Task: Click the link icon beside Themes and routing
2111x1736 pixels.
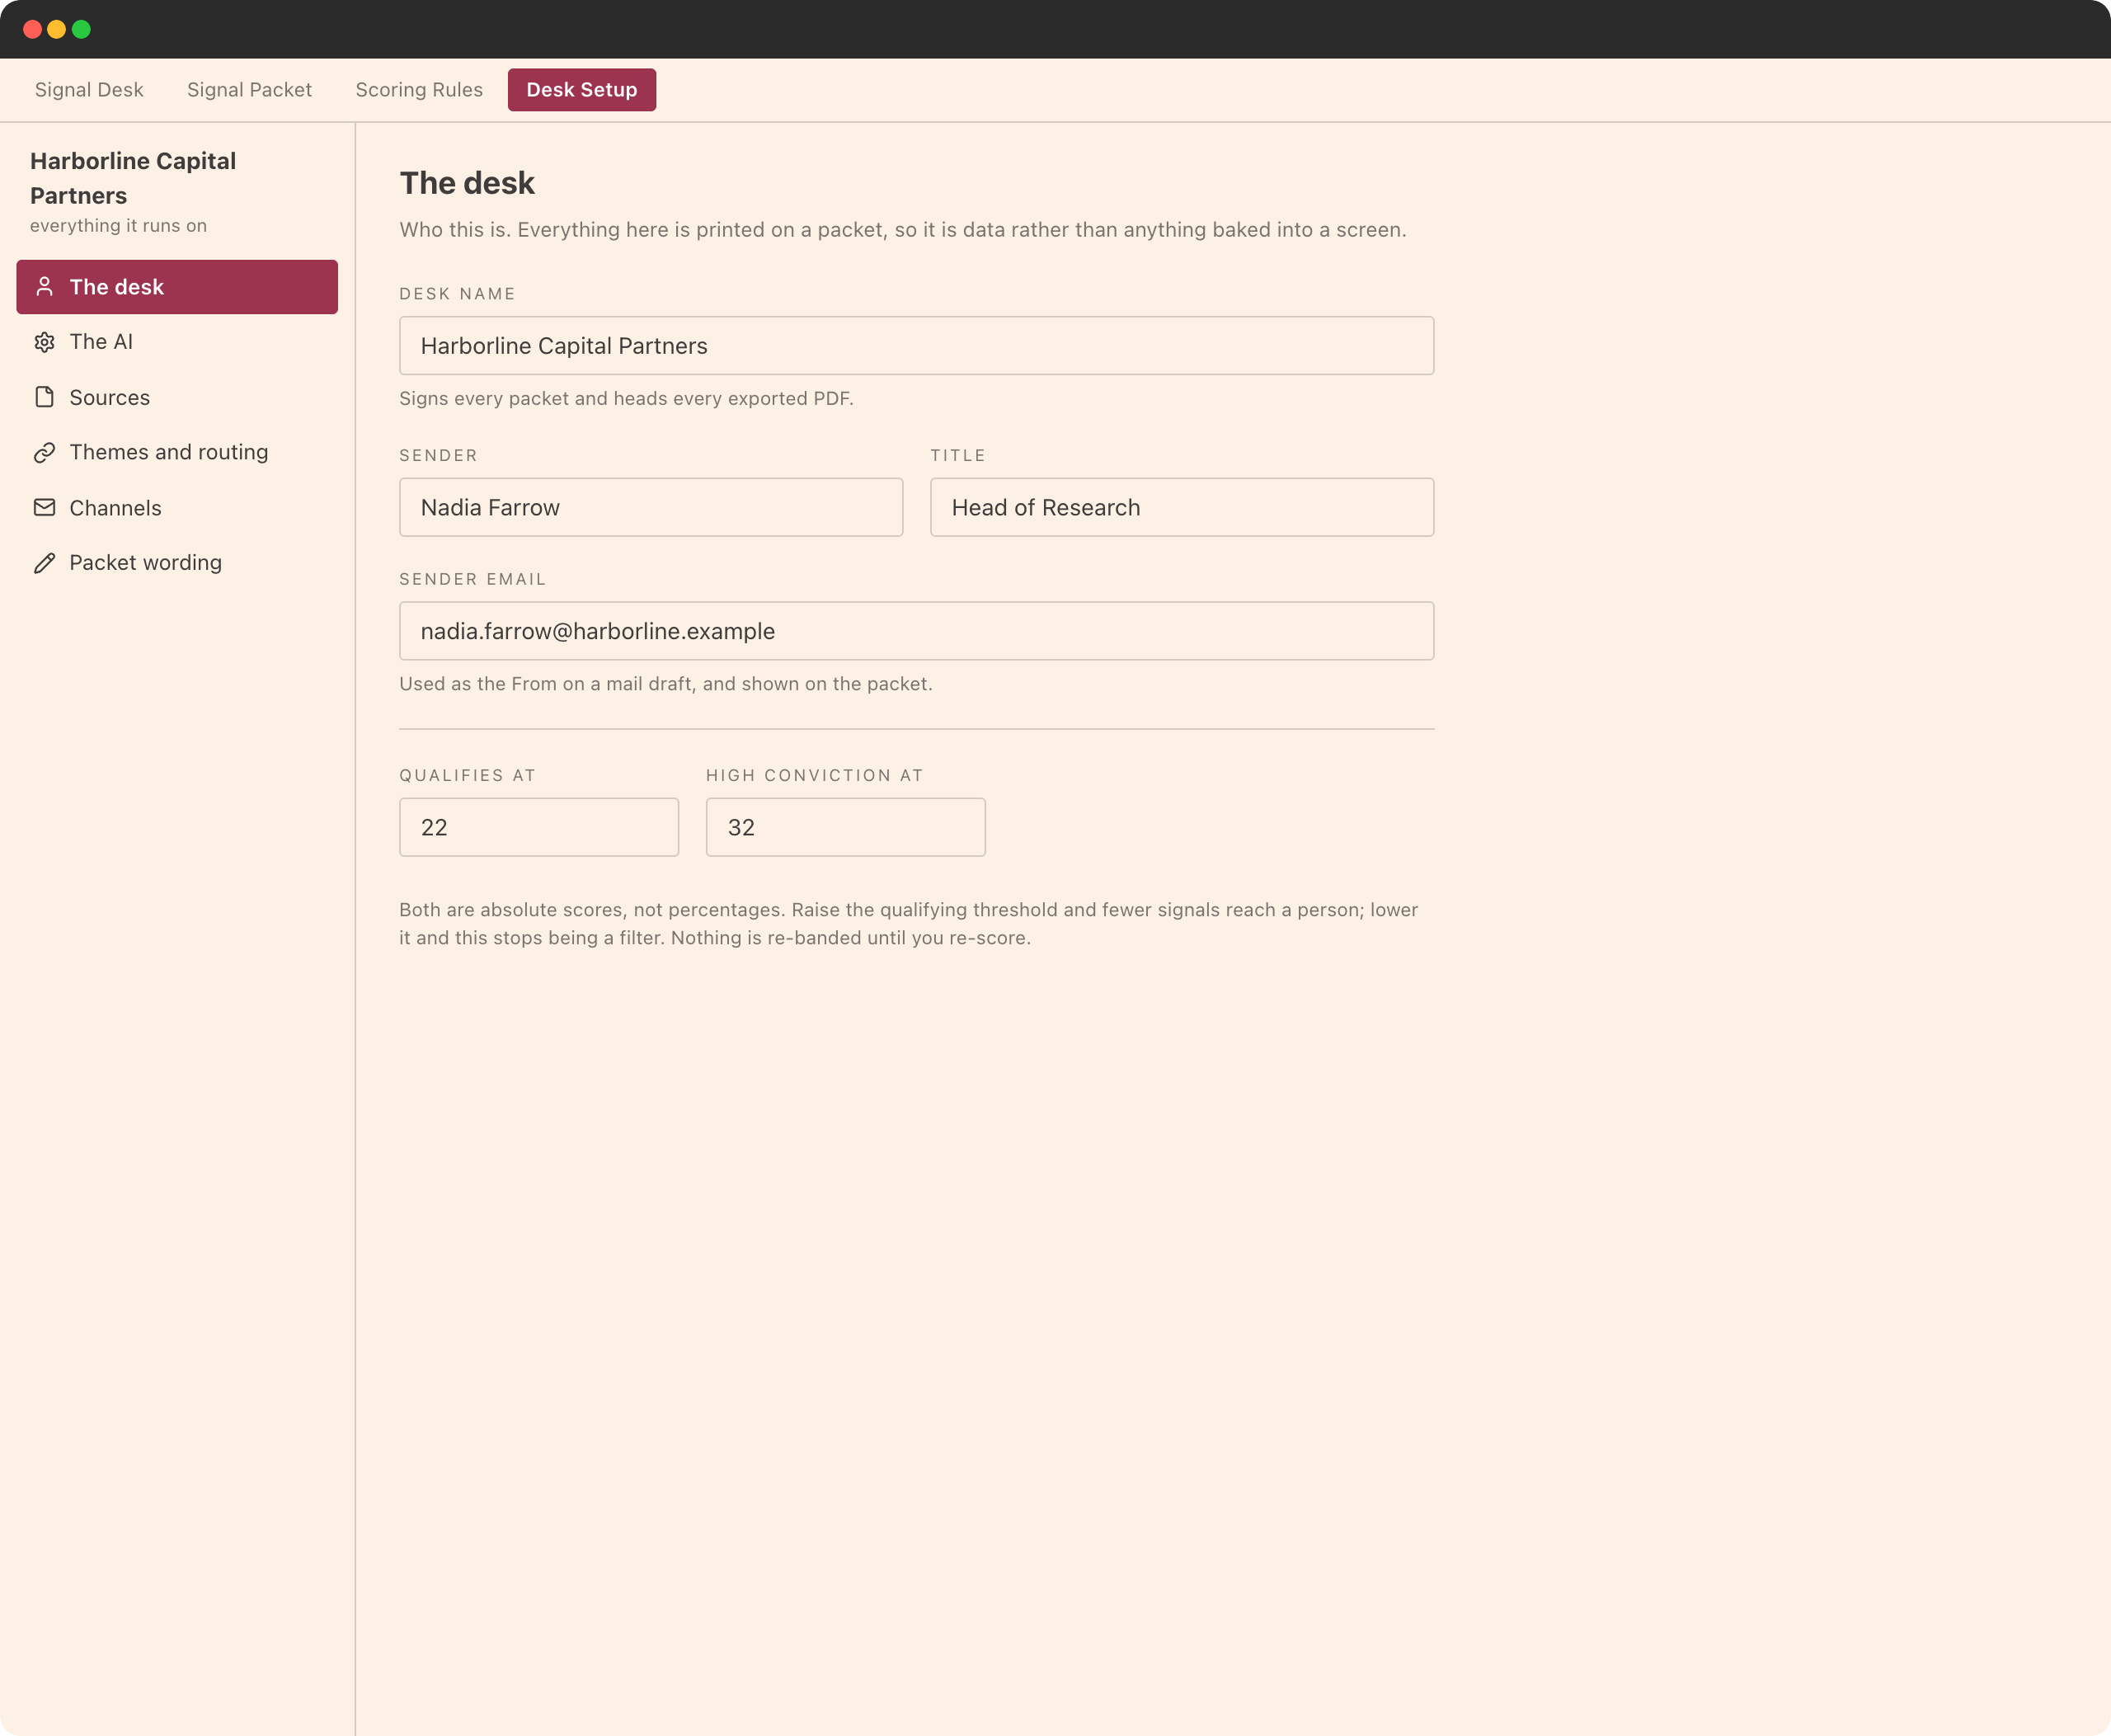Action: pos(44,453)
